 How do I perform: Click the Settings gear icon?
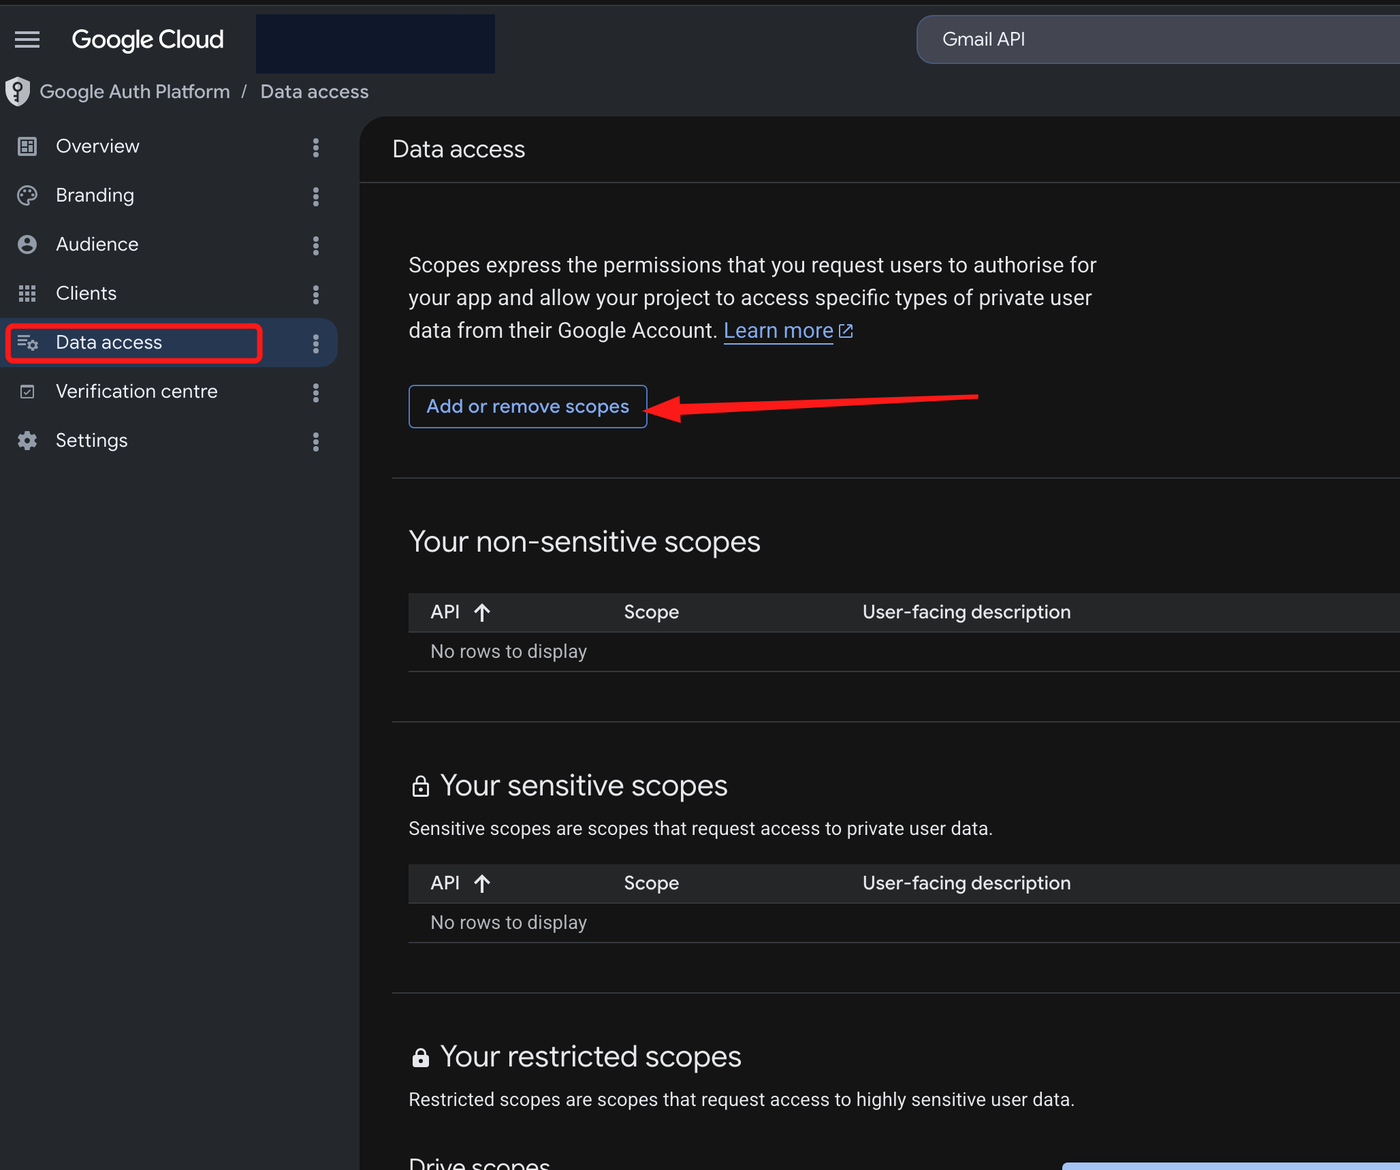point(27,440)
